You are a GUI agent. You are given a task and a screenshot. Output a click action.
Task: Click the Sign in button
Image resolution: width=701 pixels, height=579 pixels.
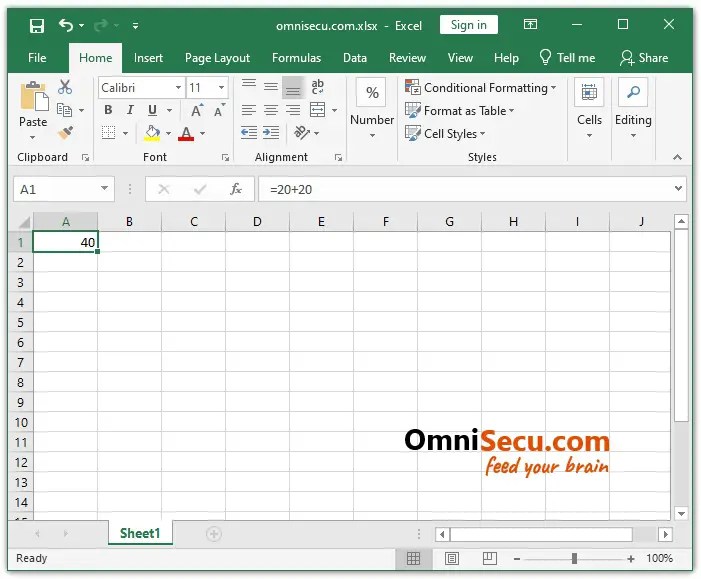point(469,25)
